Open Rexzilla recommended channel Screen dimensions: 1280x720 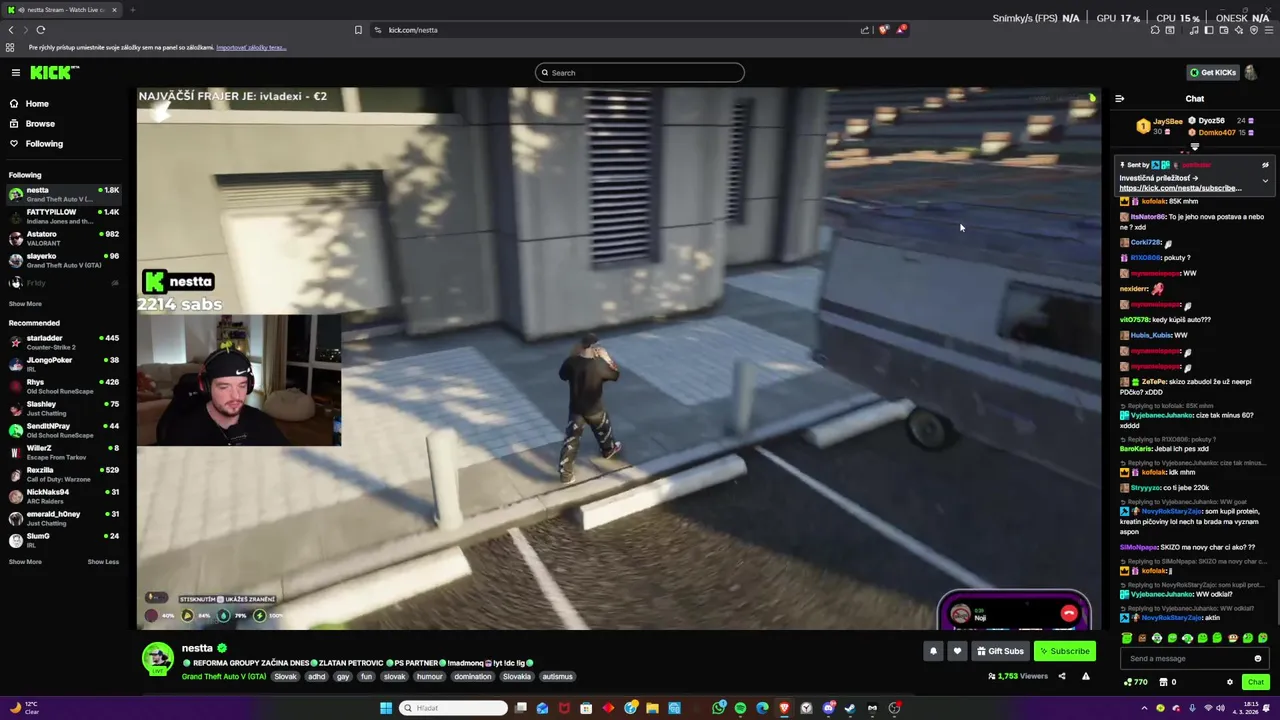pos(64,474)
